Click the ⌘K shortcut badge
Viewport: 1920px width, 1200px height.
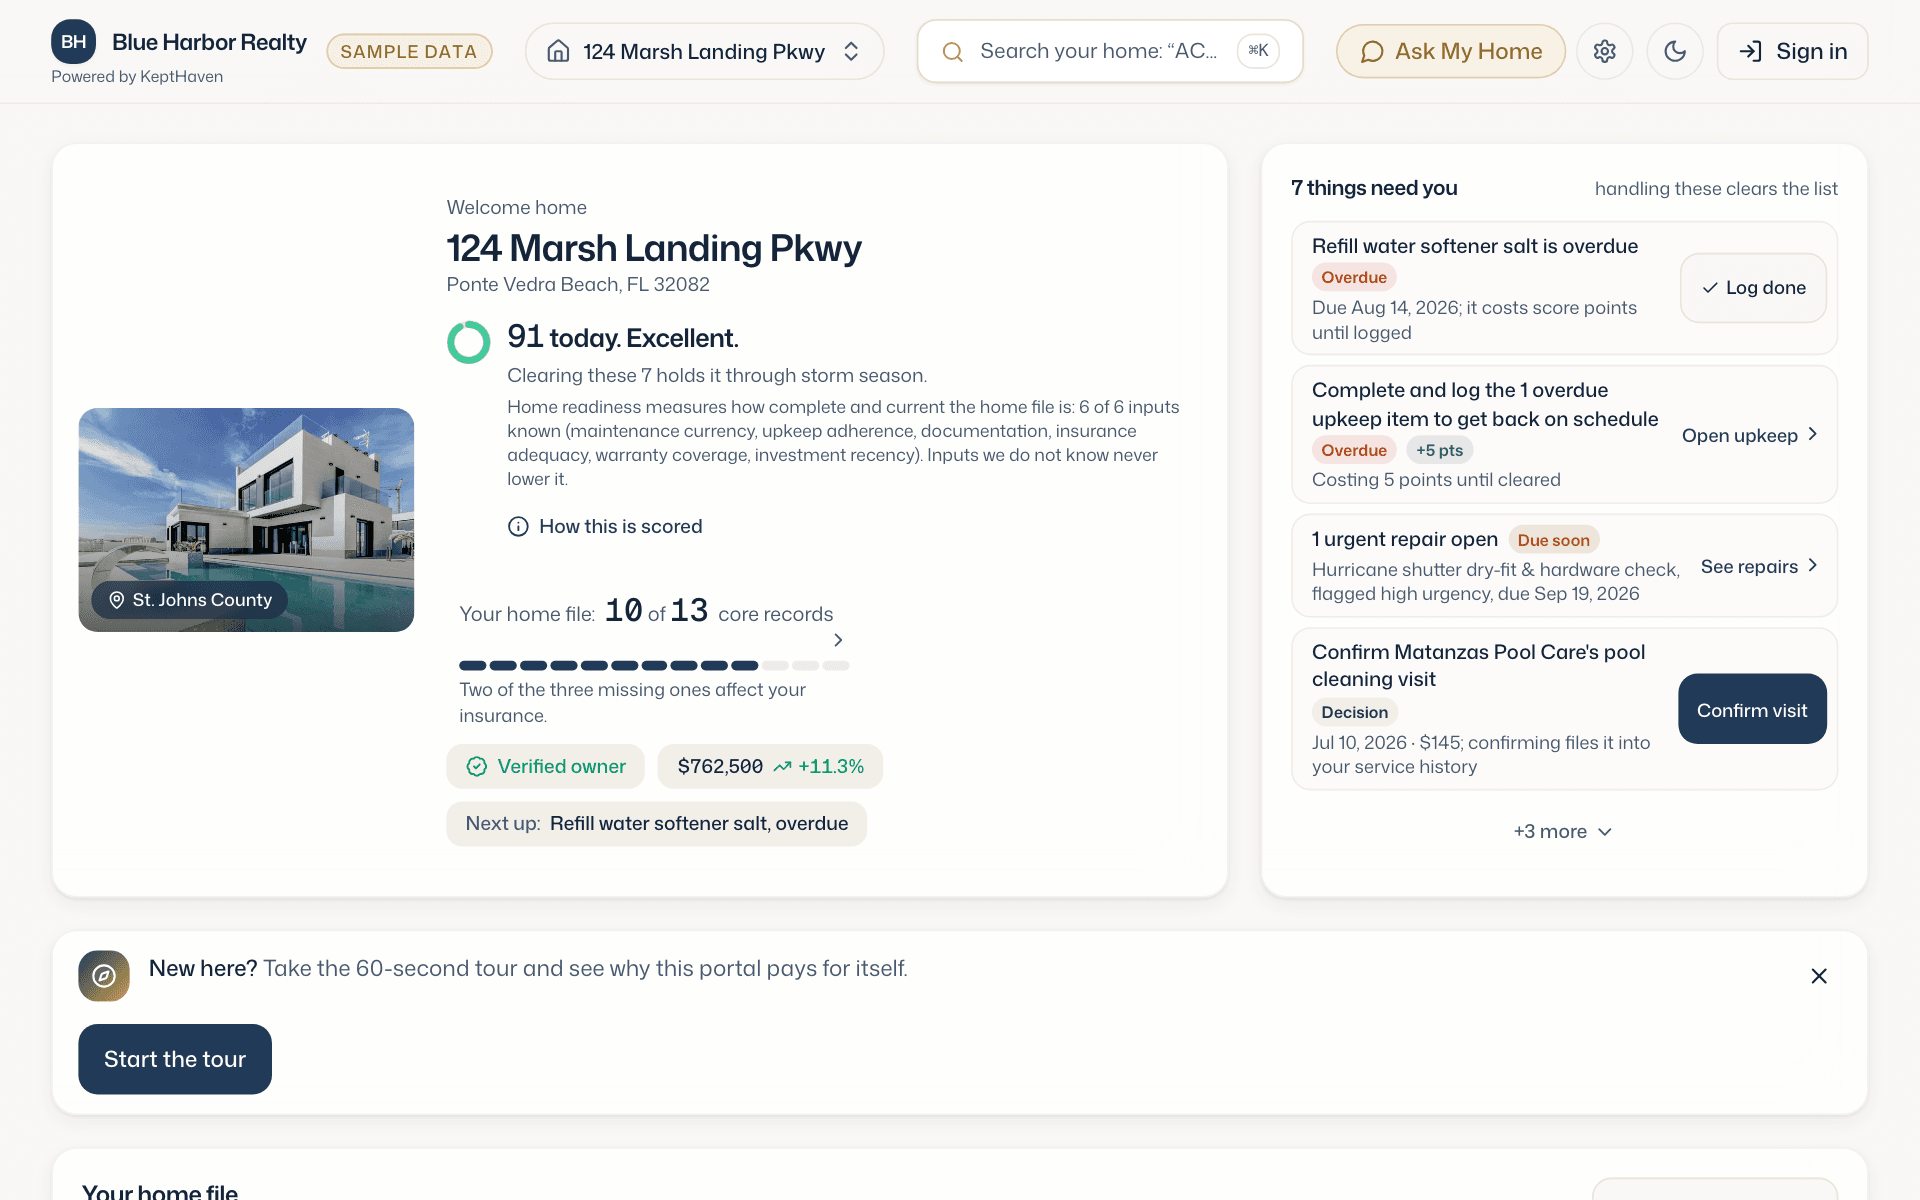coord(1258,51)
